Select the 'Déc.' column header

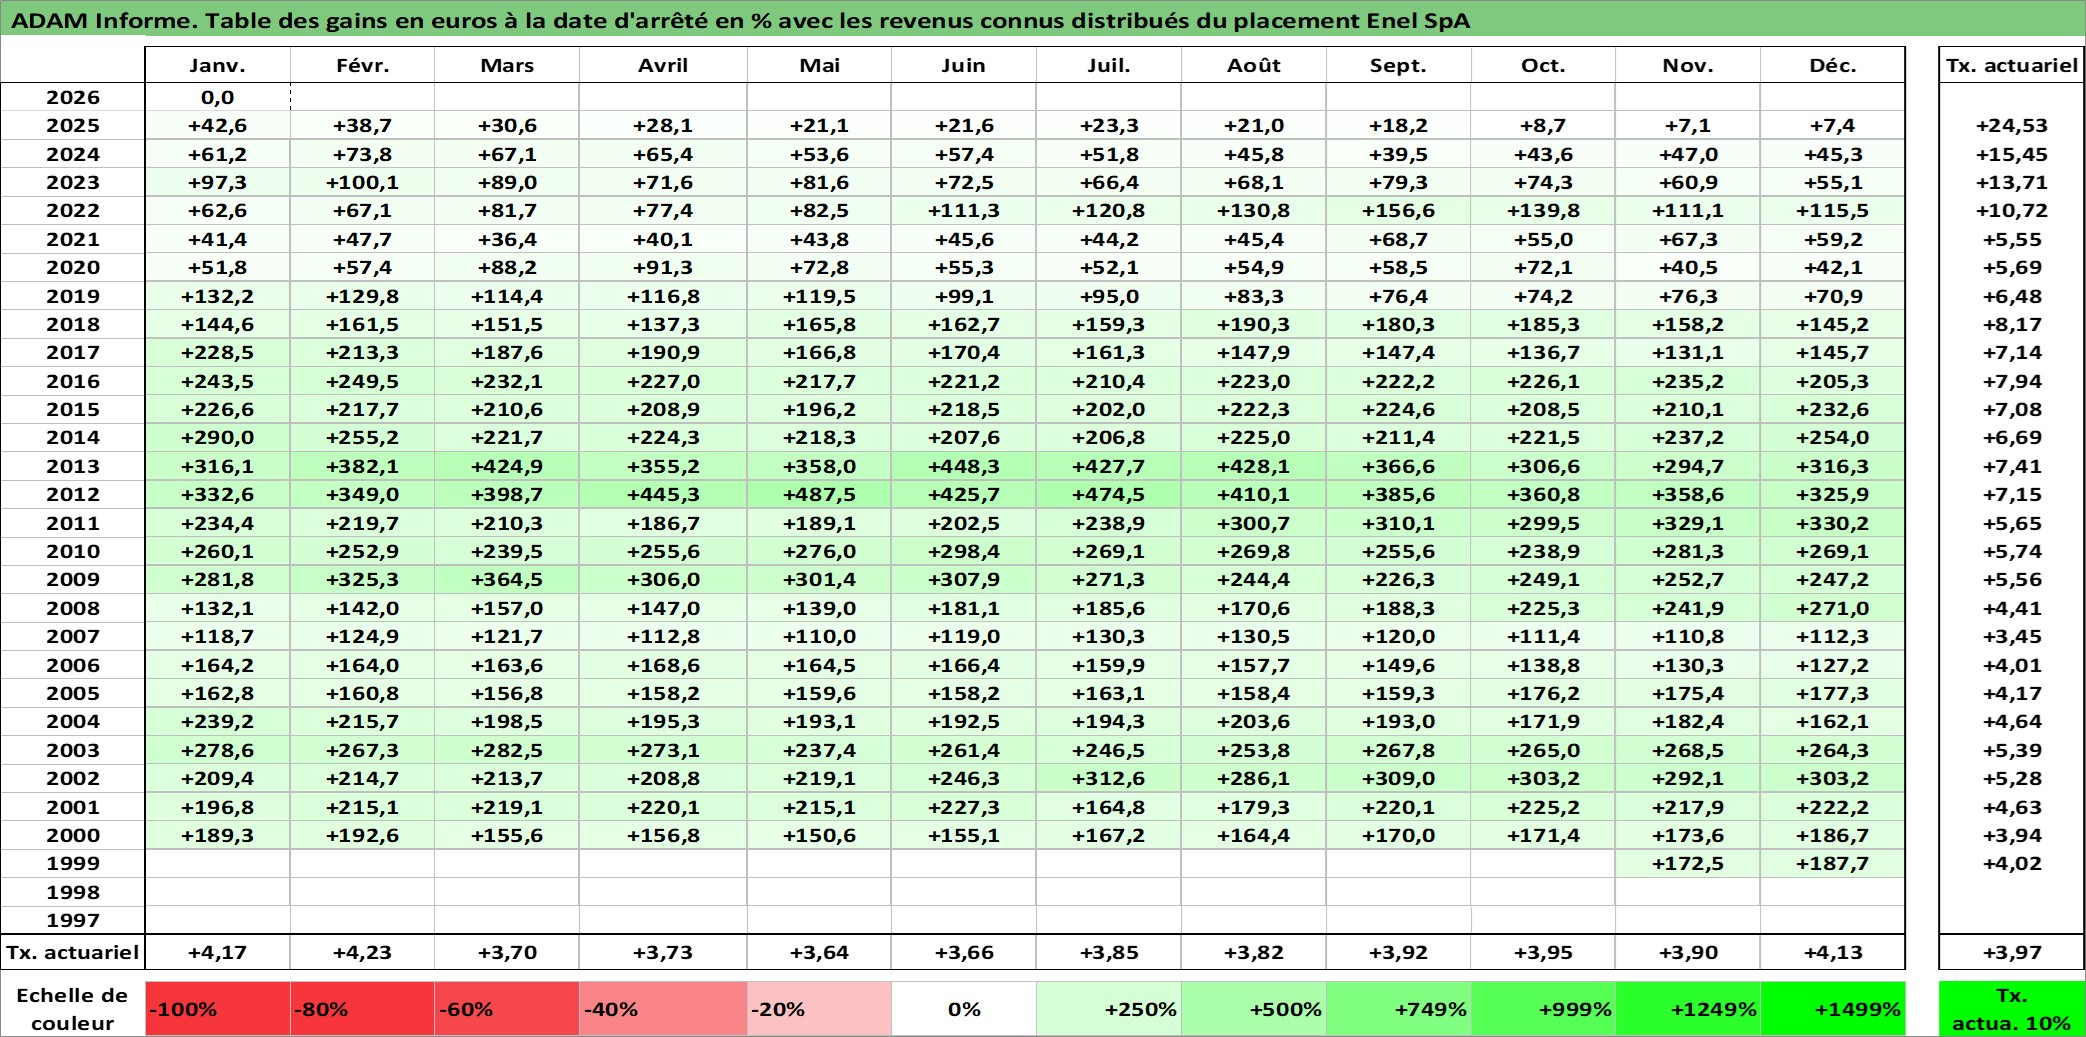pyautogui.click(x=1833, y=65)
